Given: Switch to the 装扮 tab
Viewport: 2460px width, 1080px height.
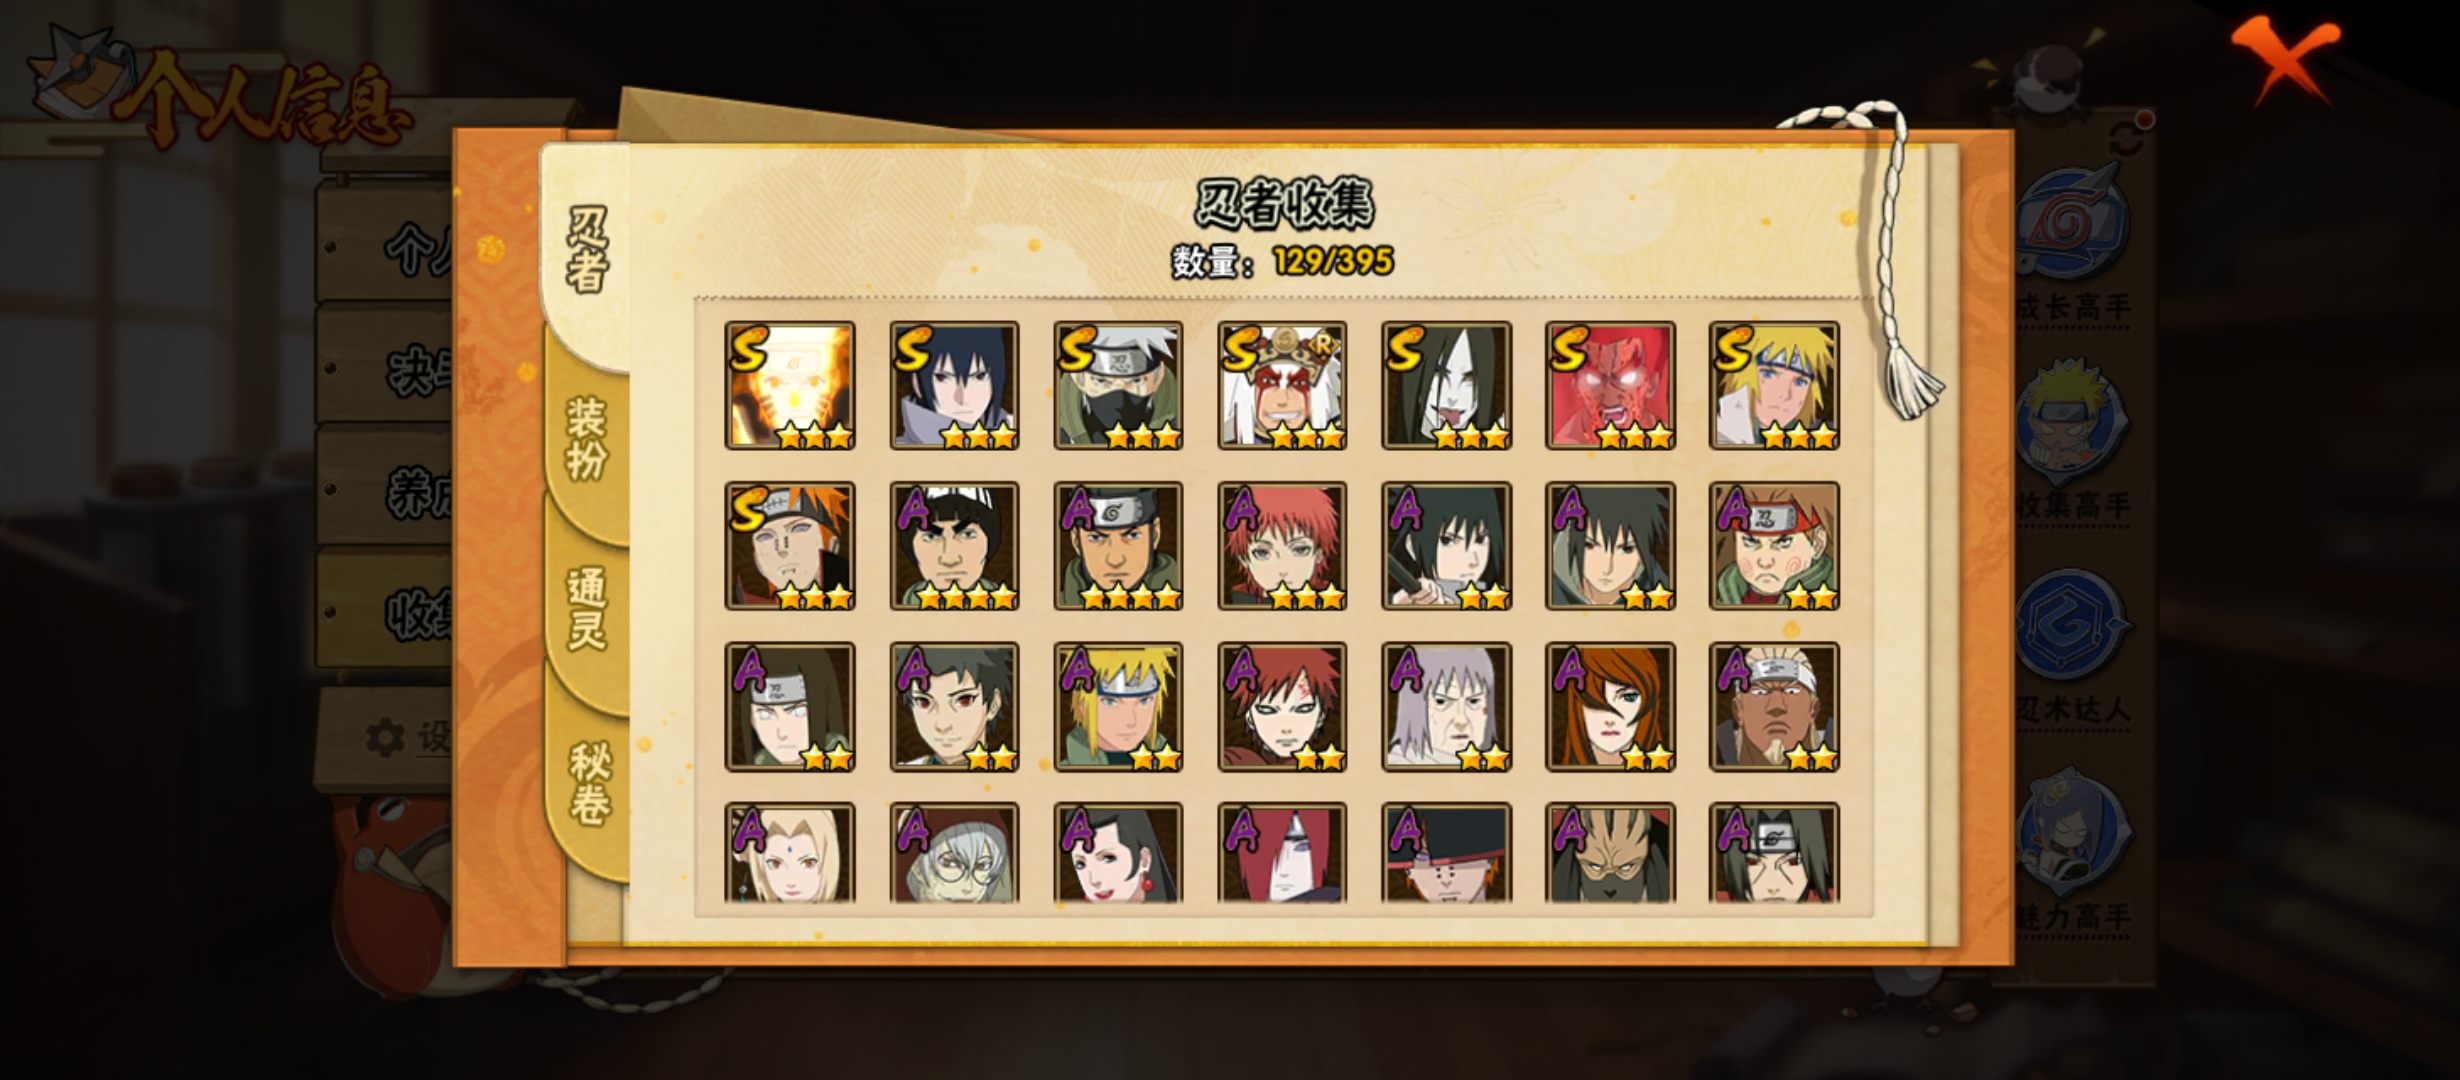Looking at the screenshot, I should pyautogui.click(x=586, y=438).
